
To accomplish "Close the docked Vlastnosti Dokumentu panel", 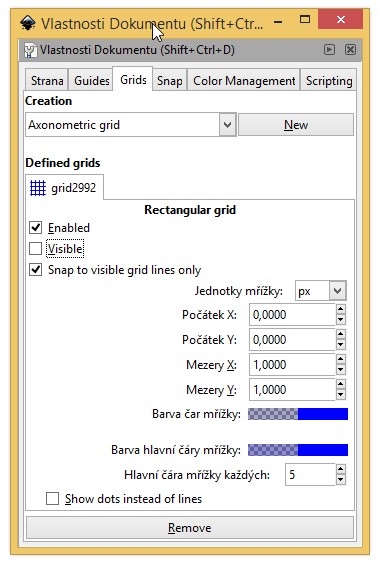I will click(350, 49).
